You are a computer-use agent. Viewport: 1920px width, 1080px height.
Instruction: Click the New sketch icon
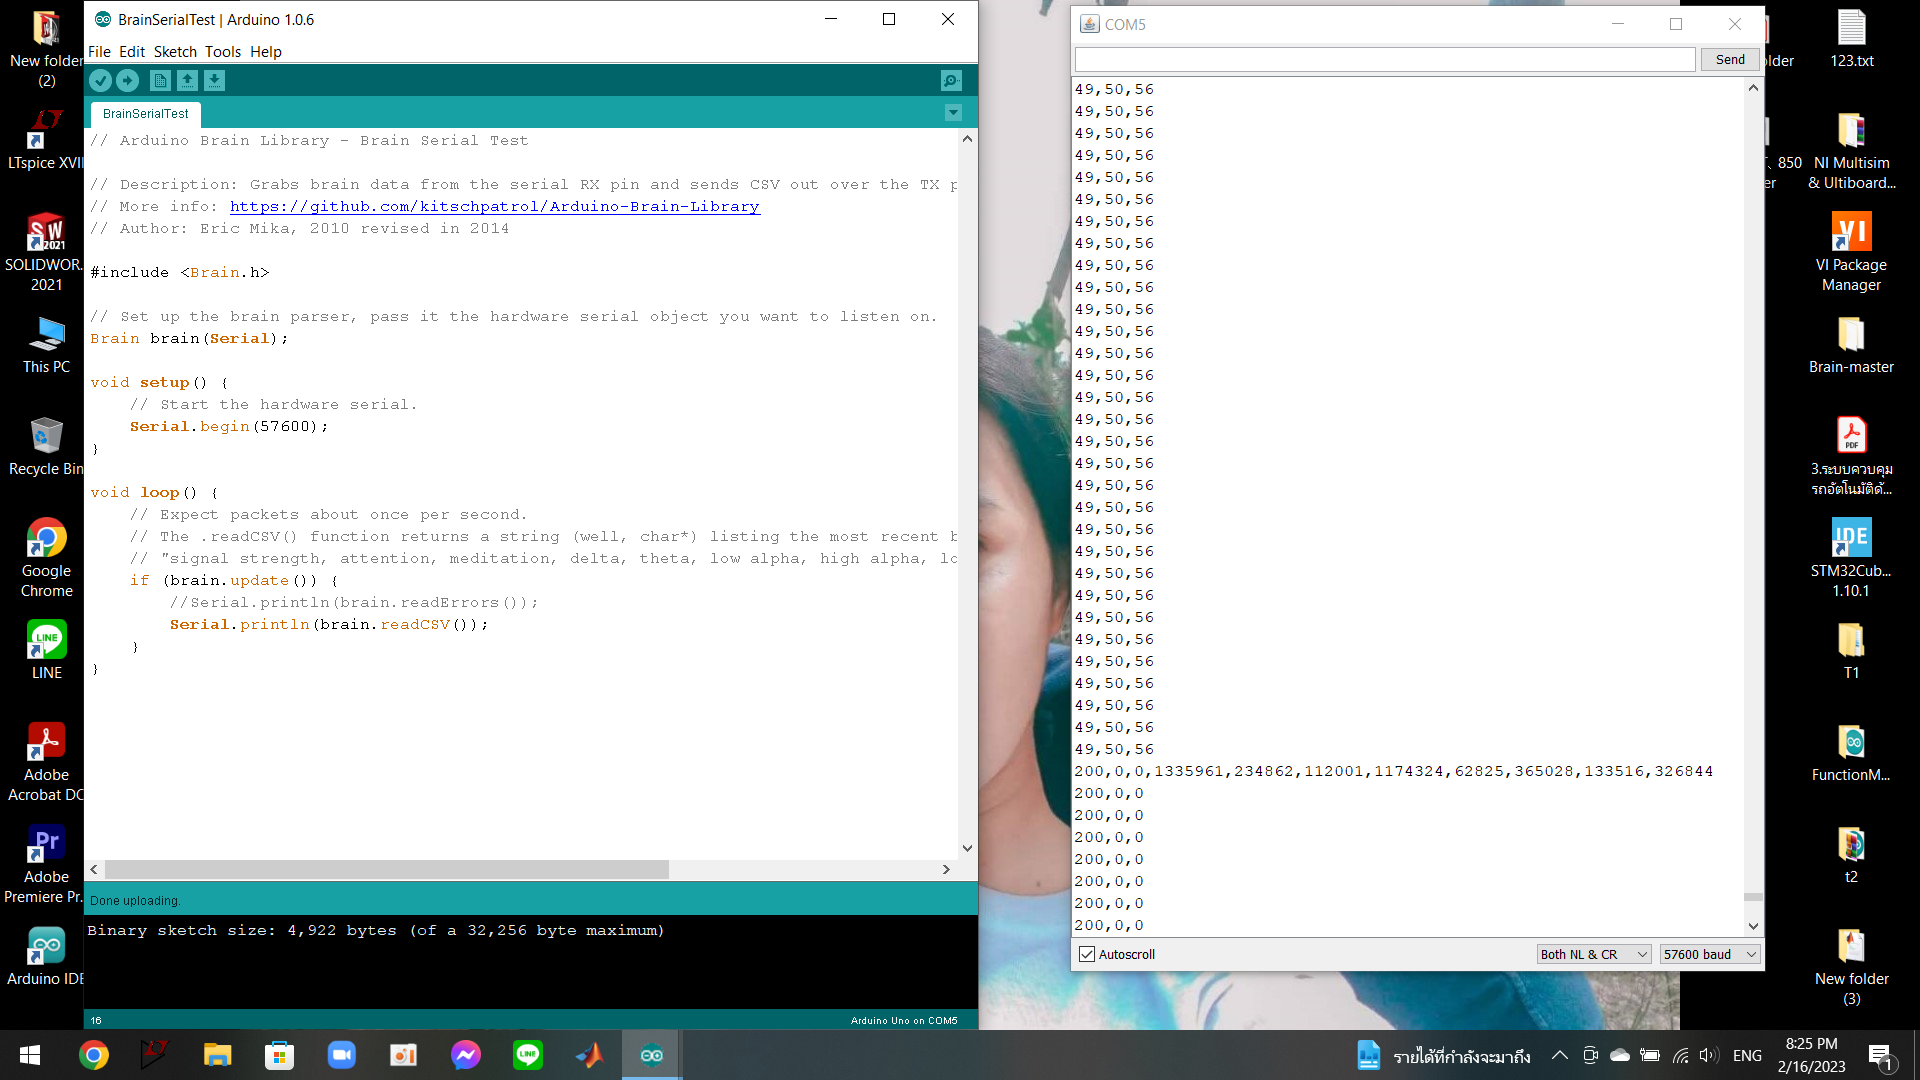coord(160,81)
